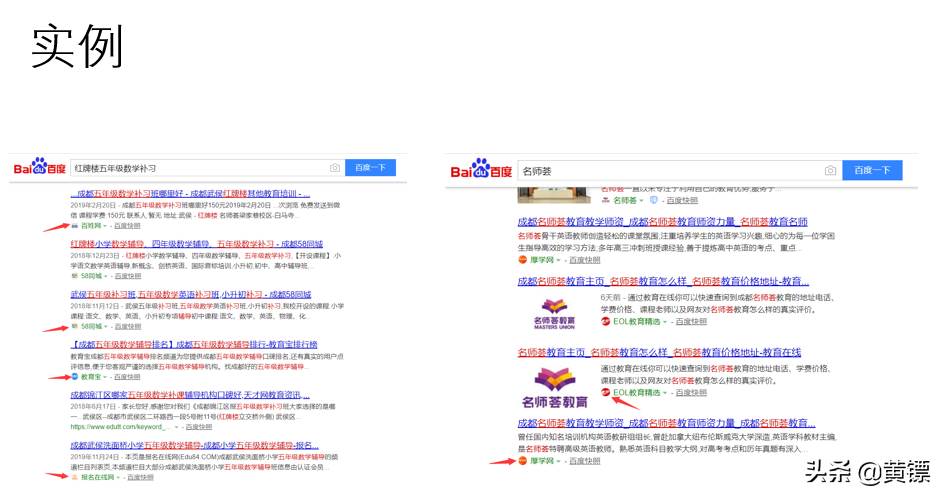The width and height of the screenshot is (945, 499).
Task: Open camera image search in 红牌楼五年级数学补习 box
Action: coord(334,168)
